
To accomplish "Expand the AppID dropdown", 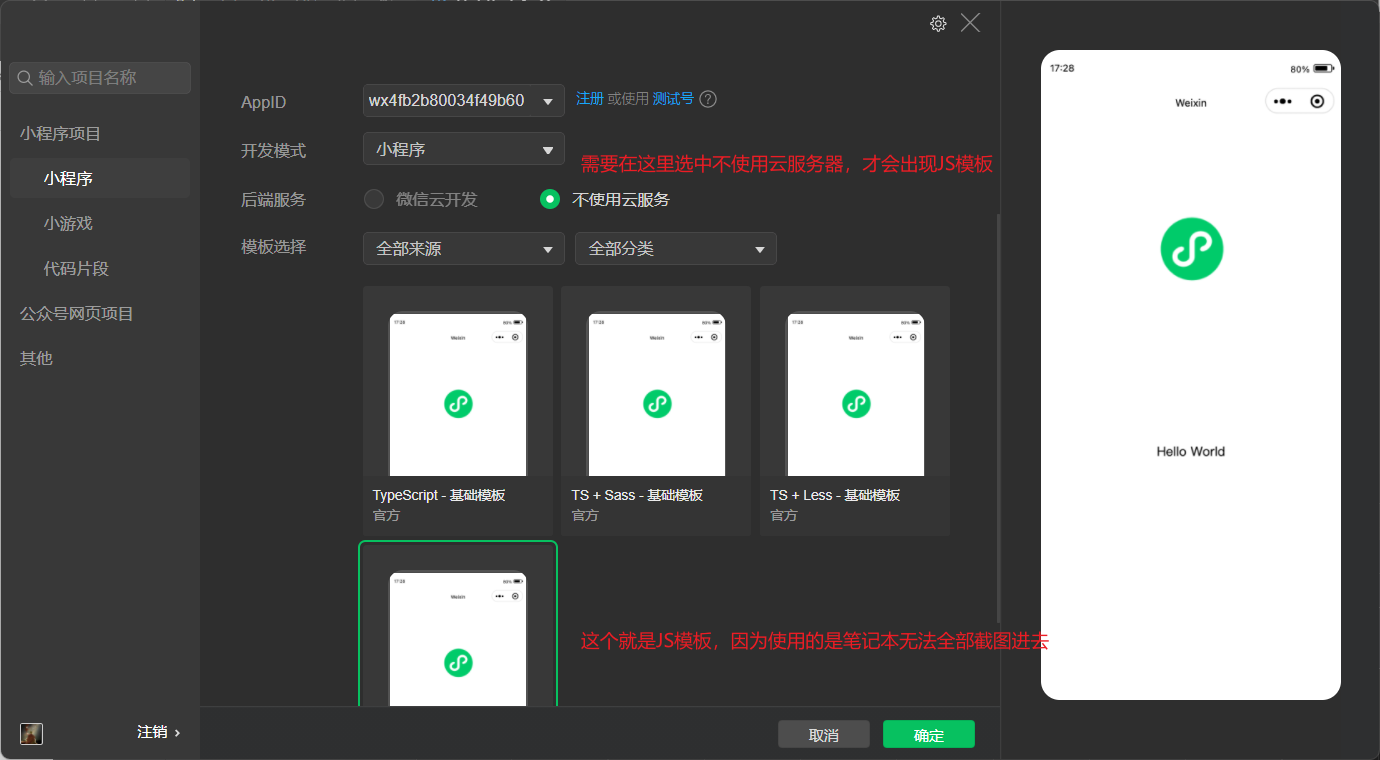I will [x=464, y=100].
